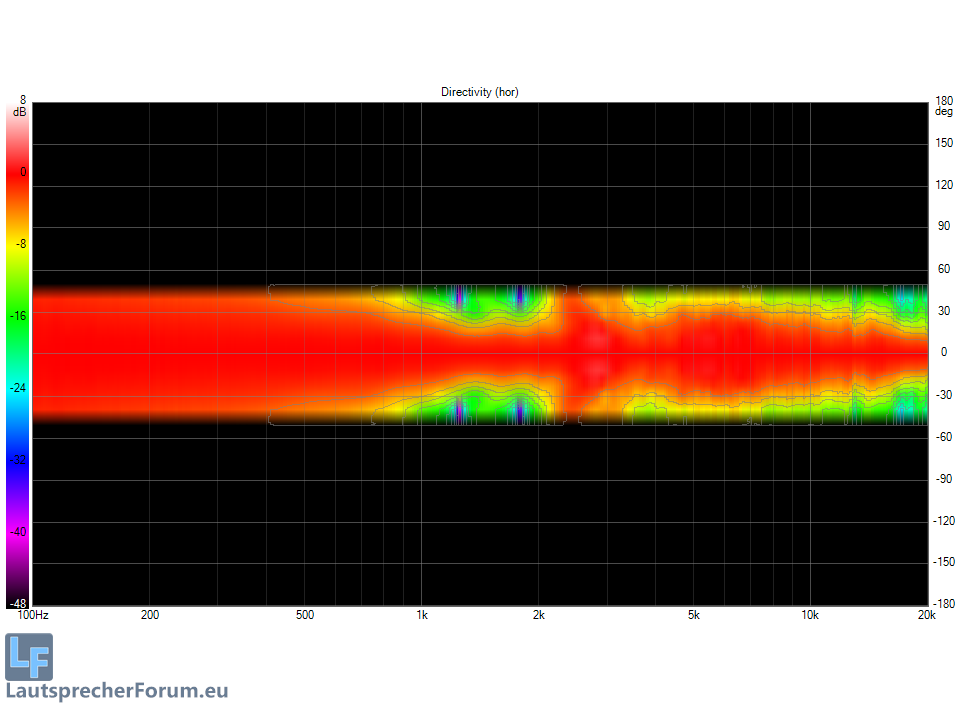Open the LautsprecherForum.eu watermark link
This screenshot has width=960, height=708.
[x=117, y=691]
